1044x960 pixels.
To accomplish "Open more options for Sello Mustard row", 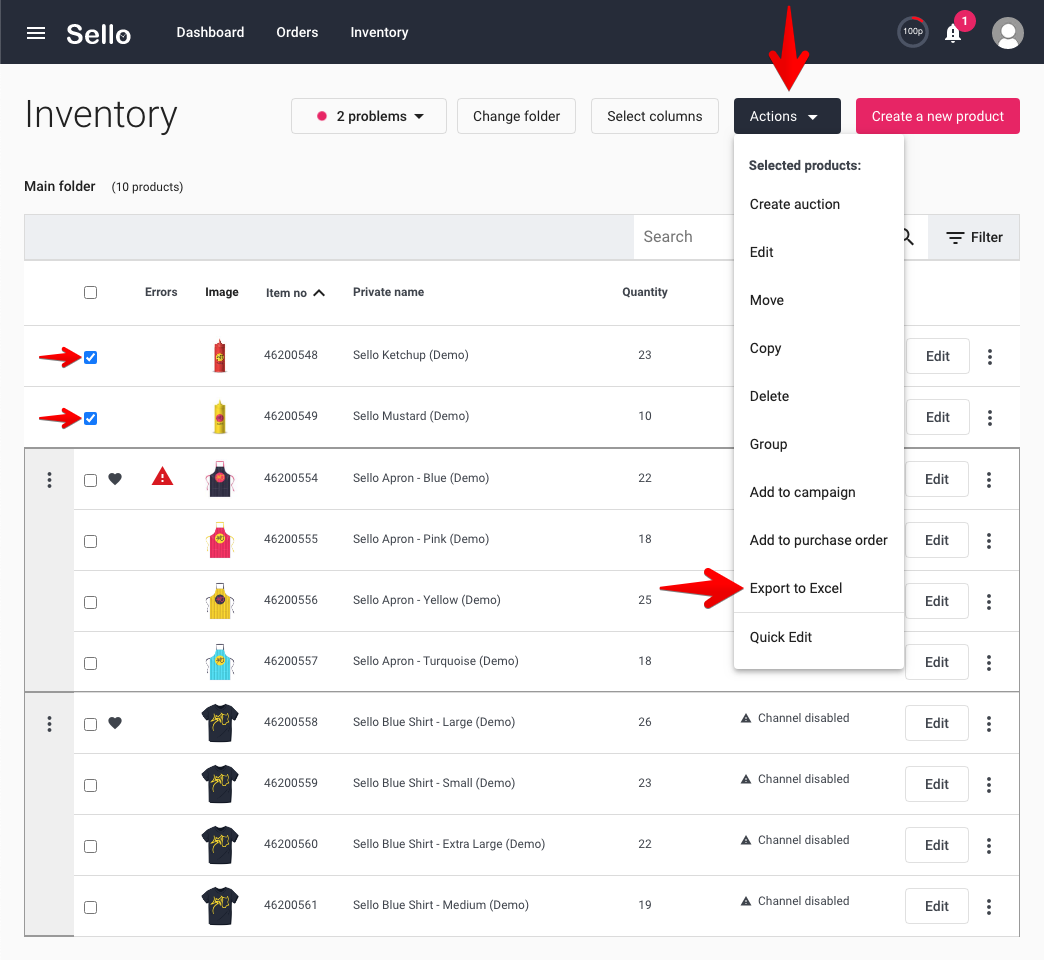I will [x=990, y=417].
